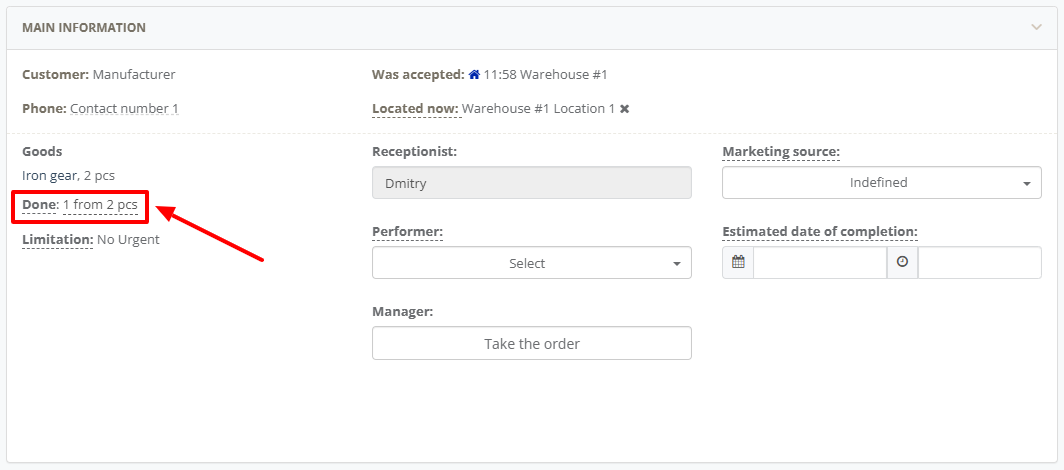Click the Located now label

point(415,109)
